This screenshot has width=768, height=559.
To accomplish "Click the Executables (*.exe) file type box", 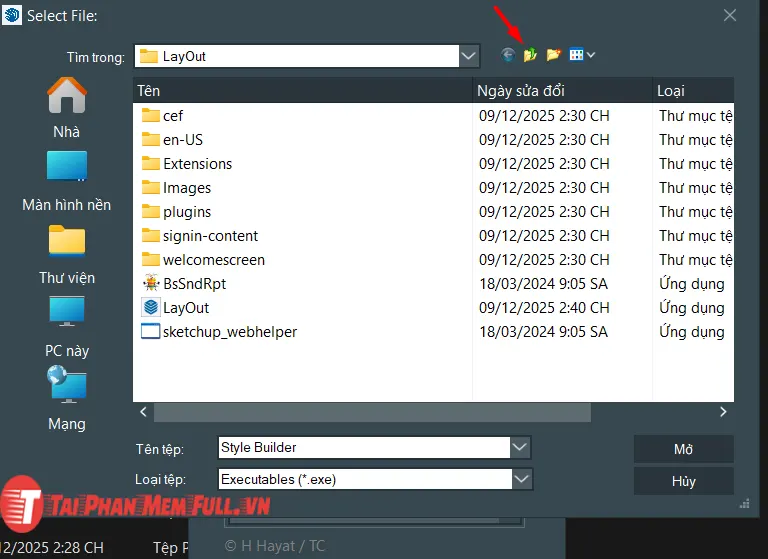I will point(365,479).
